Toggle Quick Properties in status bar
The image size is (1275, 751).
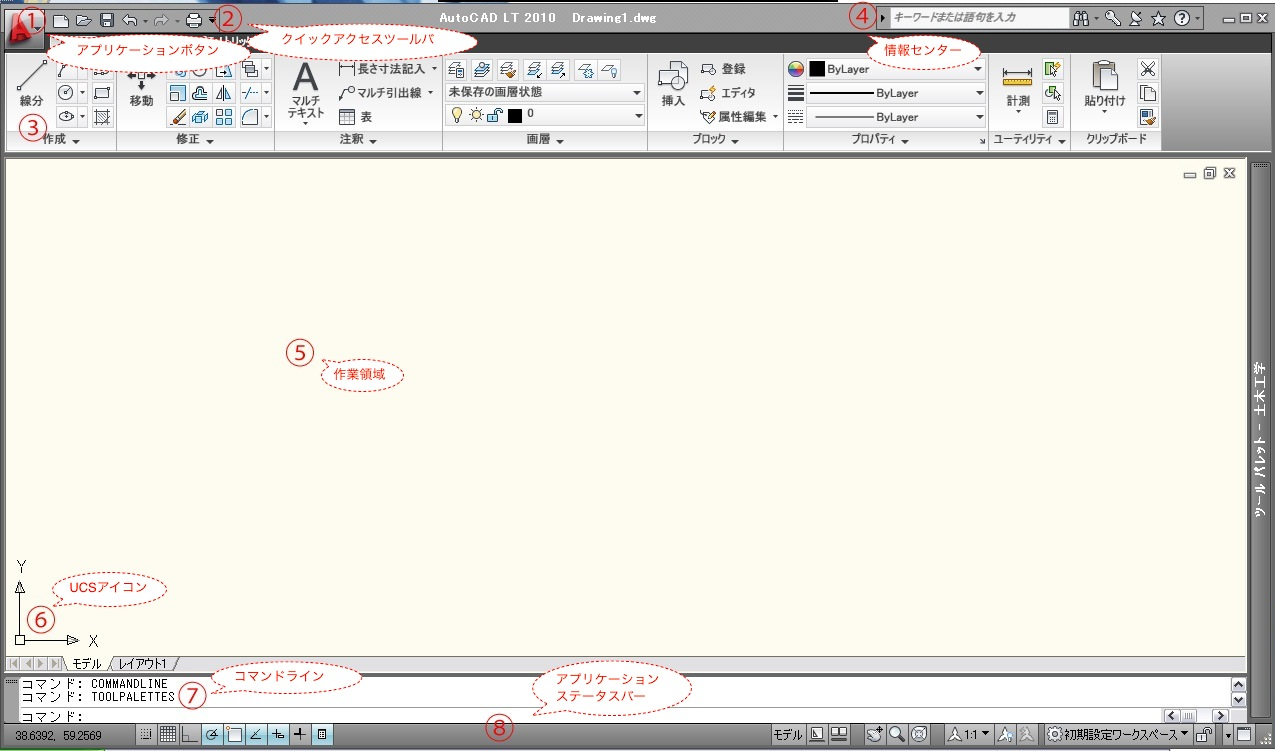322,735
